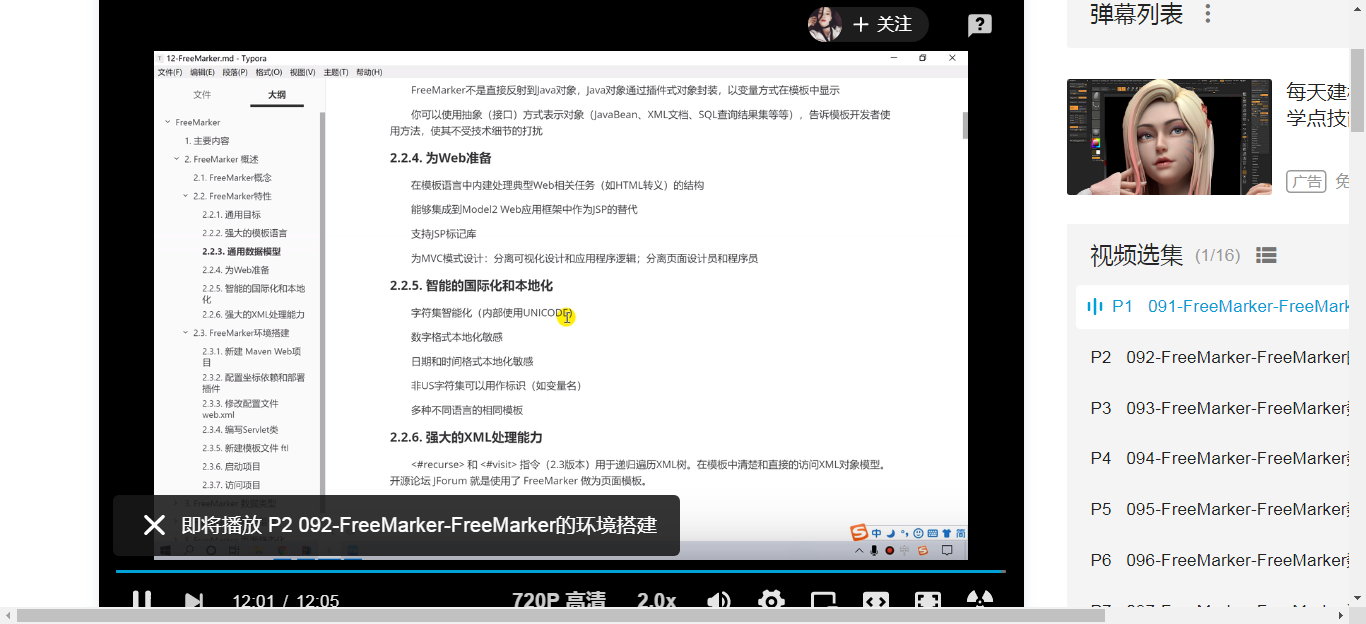Go to outline item 2.2.3. 通用数据模型
1366x624 pixels.
pos(241,251)
